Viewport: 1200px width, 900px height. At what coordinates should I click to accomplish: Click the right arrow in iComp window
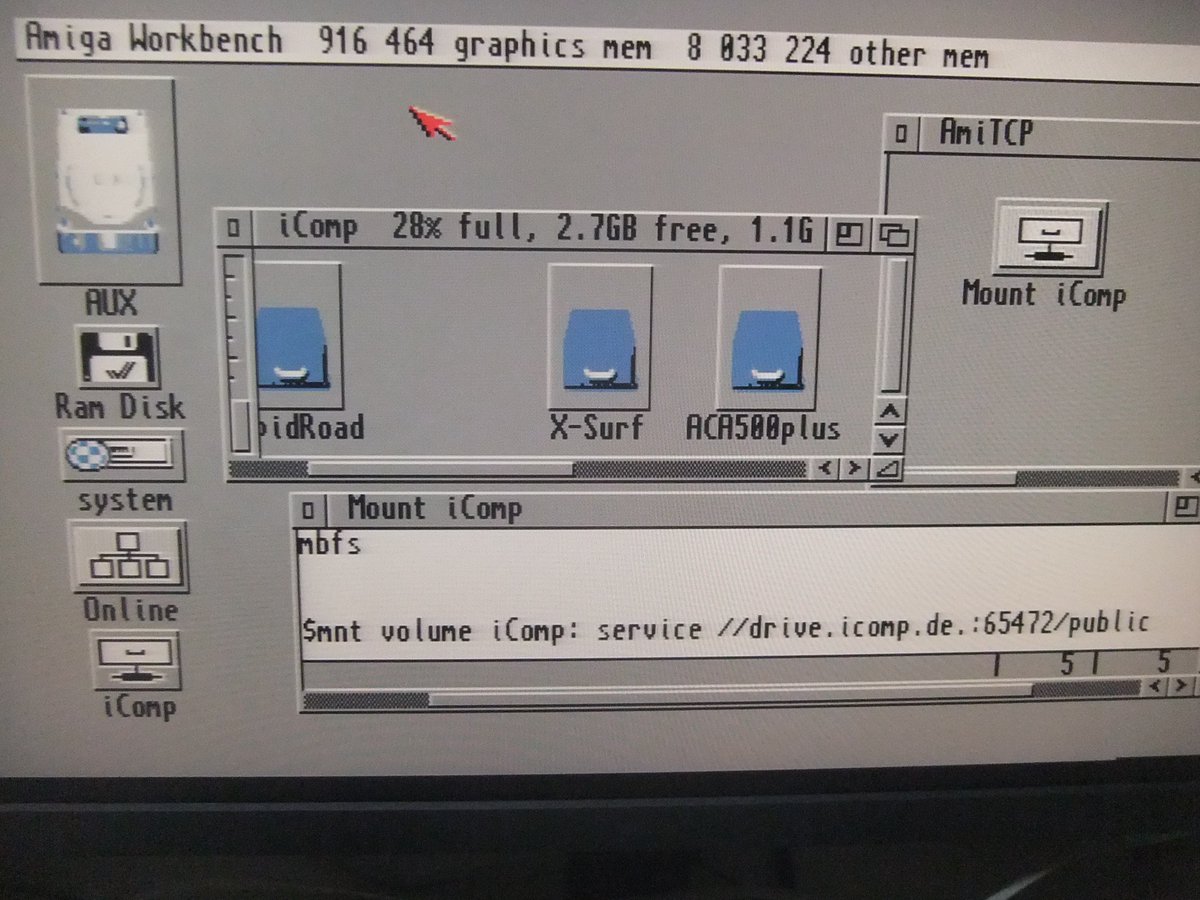coord(853,467)
